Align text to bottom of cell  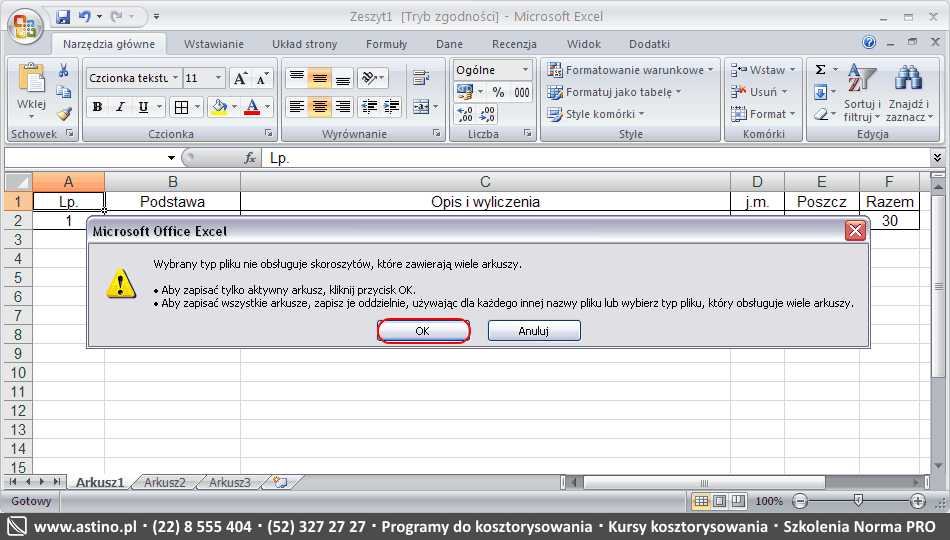click(343, 78)
